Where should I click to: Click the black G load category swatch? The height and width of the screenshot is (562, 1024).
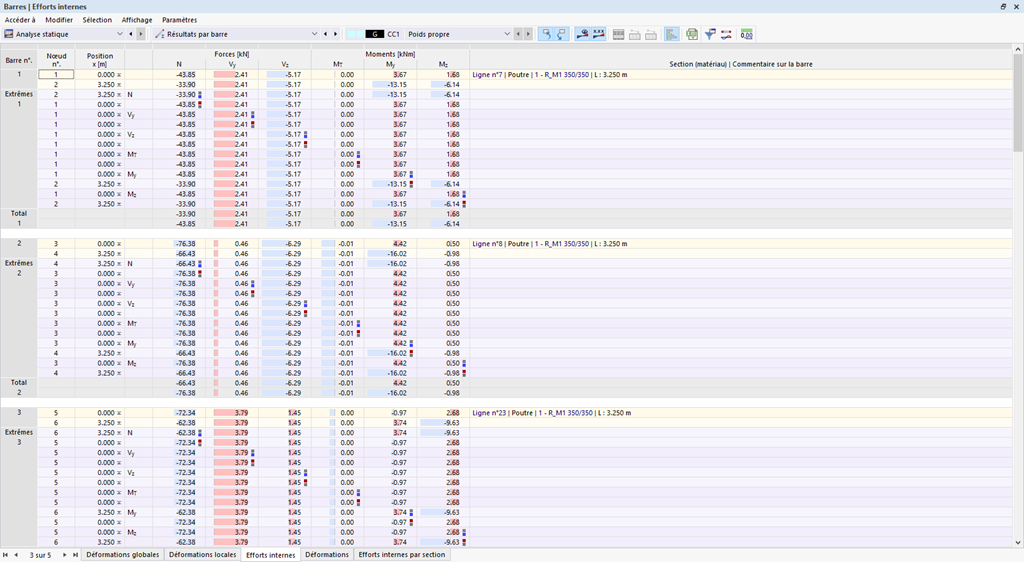point(375,34)
